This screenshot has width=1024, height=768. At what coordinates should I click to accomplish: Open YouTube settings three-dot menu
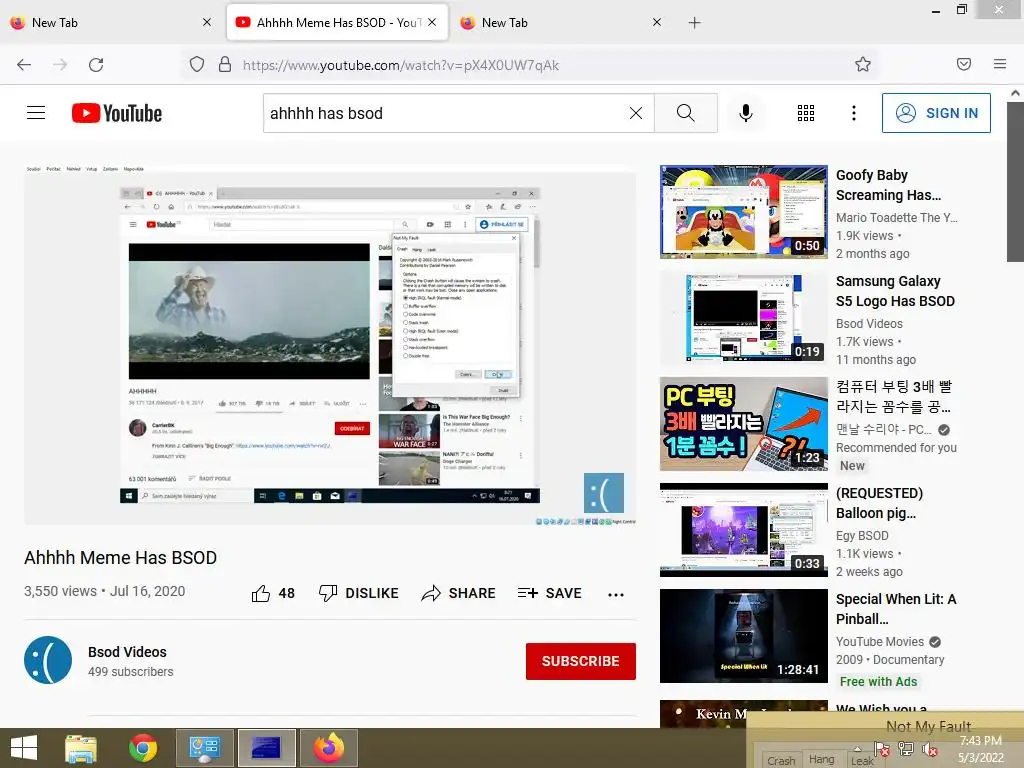click(854, 113)
